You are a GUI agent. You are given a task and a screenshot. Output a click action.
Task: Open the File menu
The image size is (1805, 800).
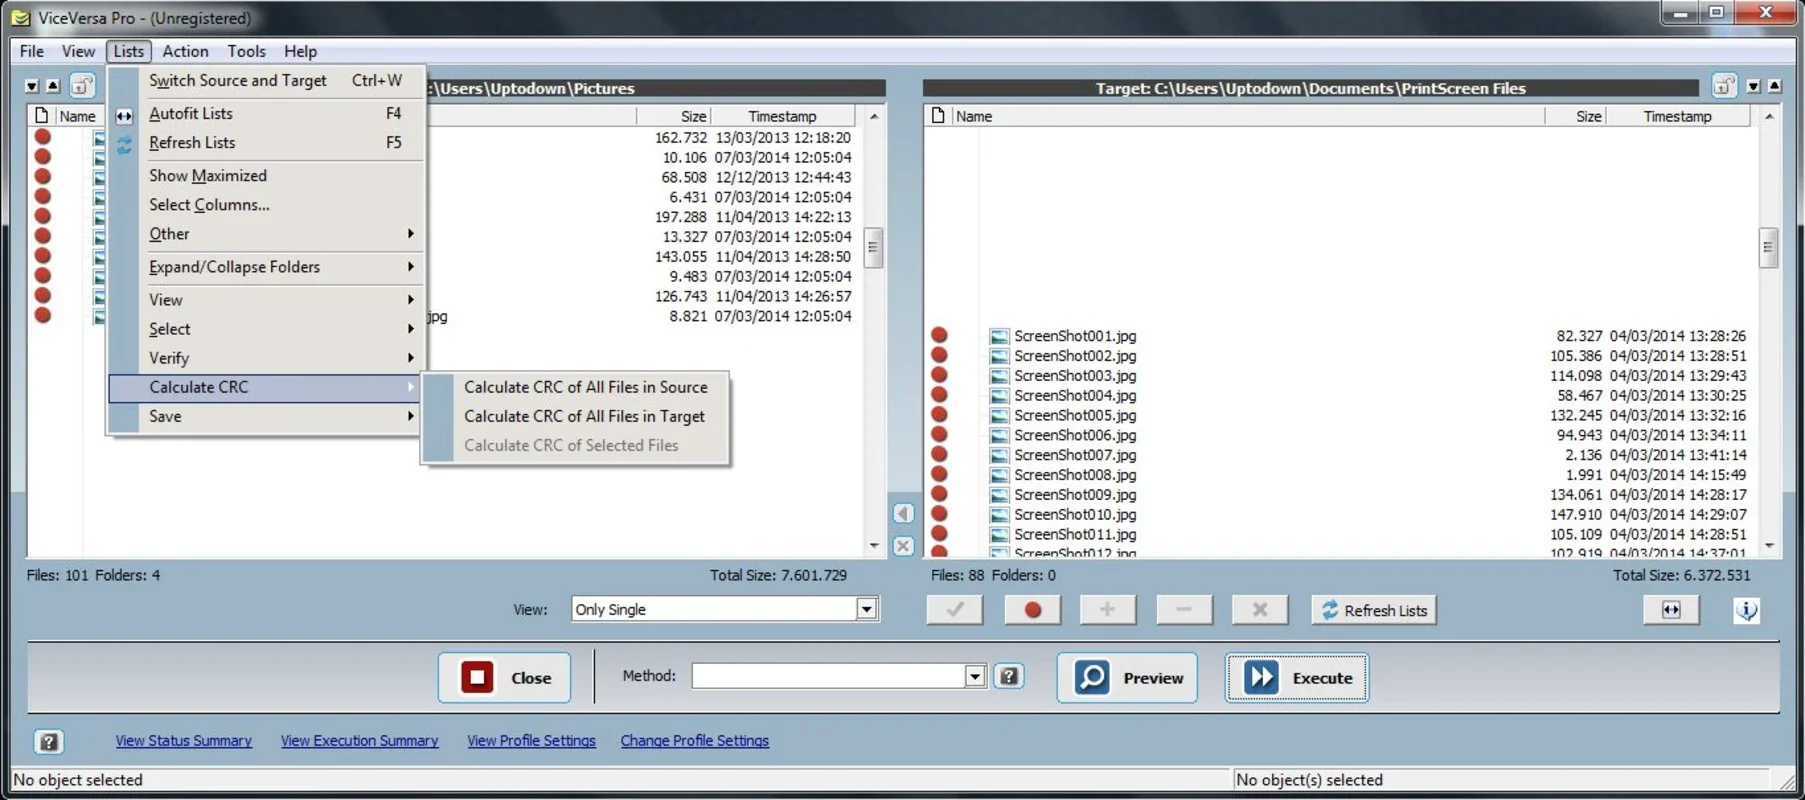click(32, 51)
